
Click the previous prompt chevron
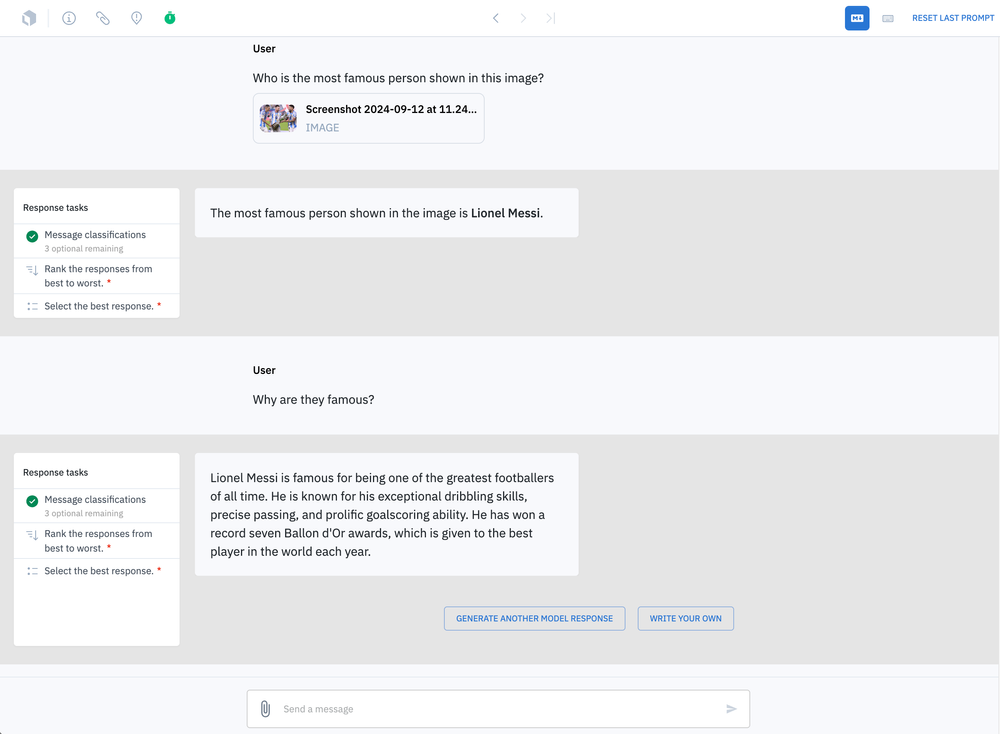pos(495,17)
